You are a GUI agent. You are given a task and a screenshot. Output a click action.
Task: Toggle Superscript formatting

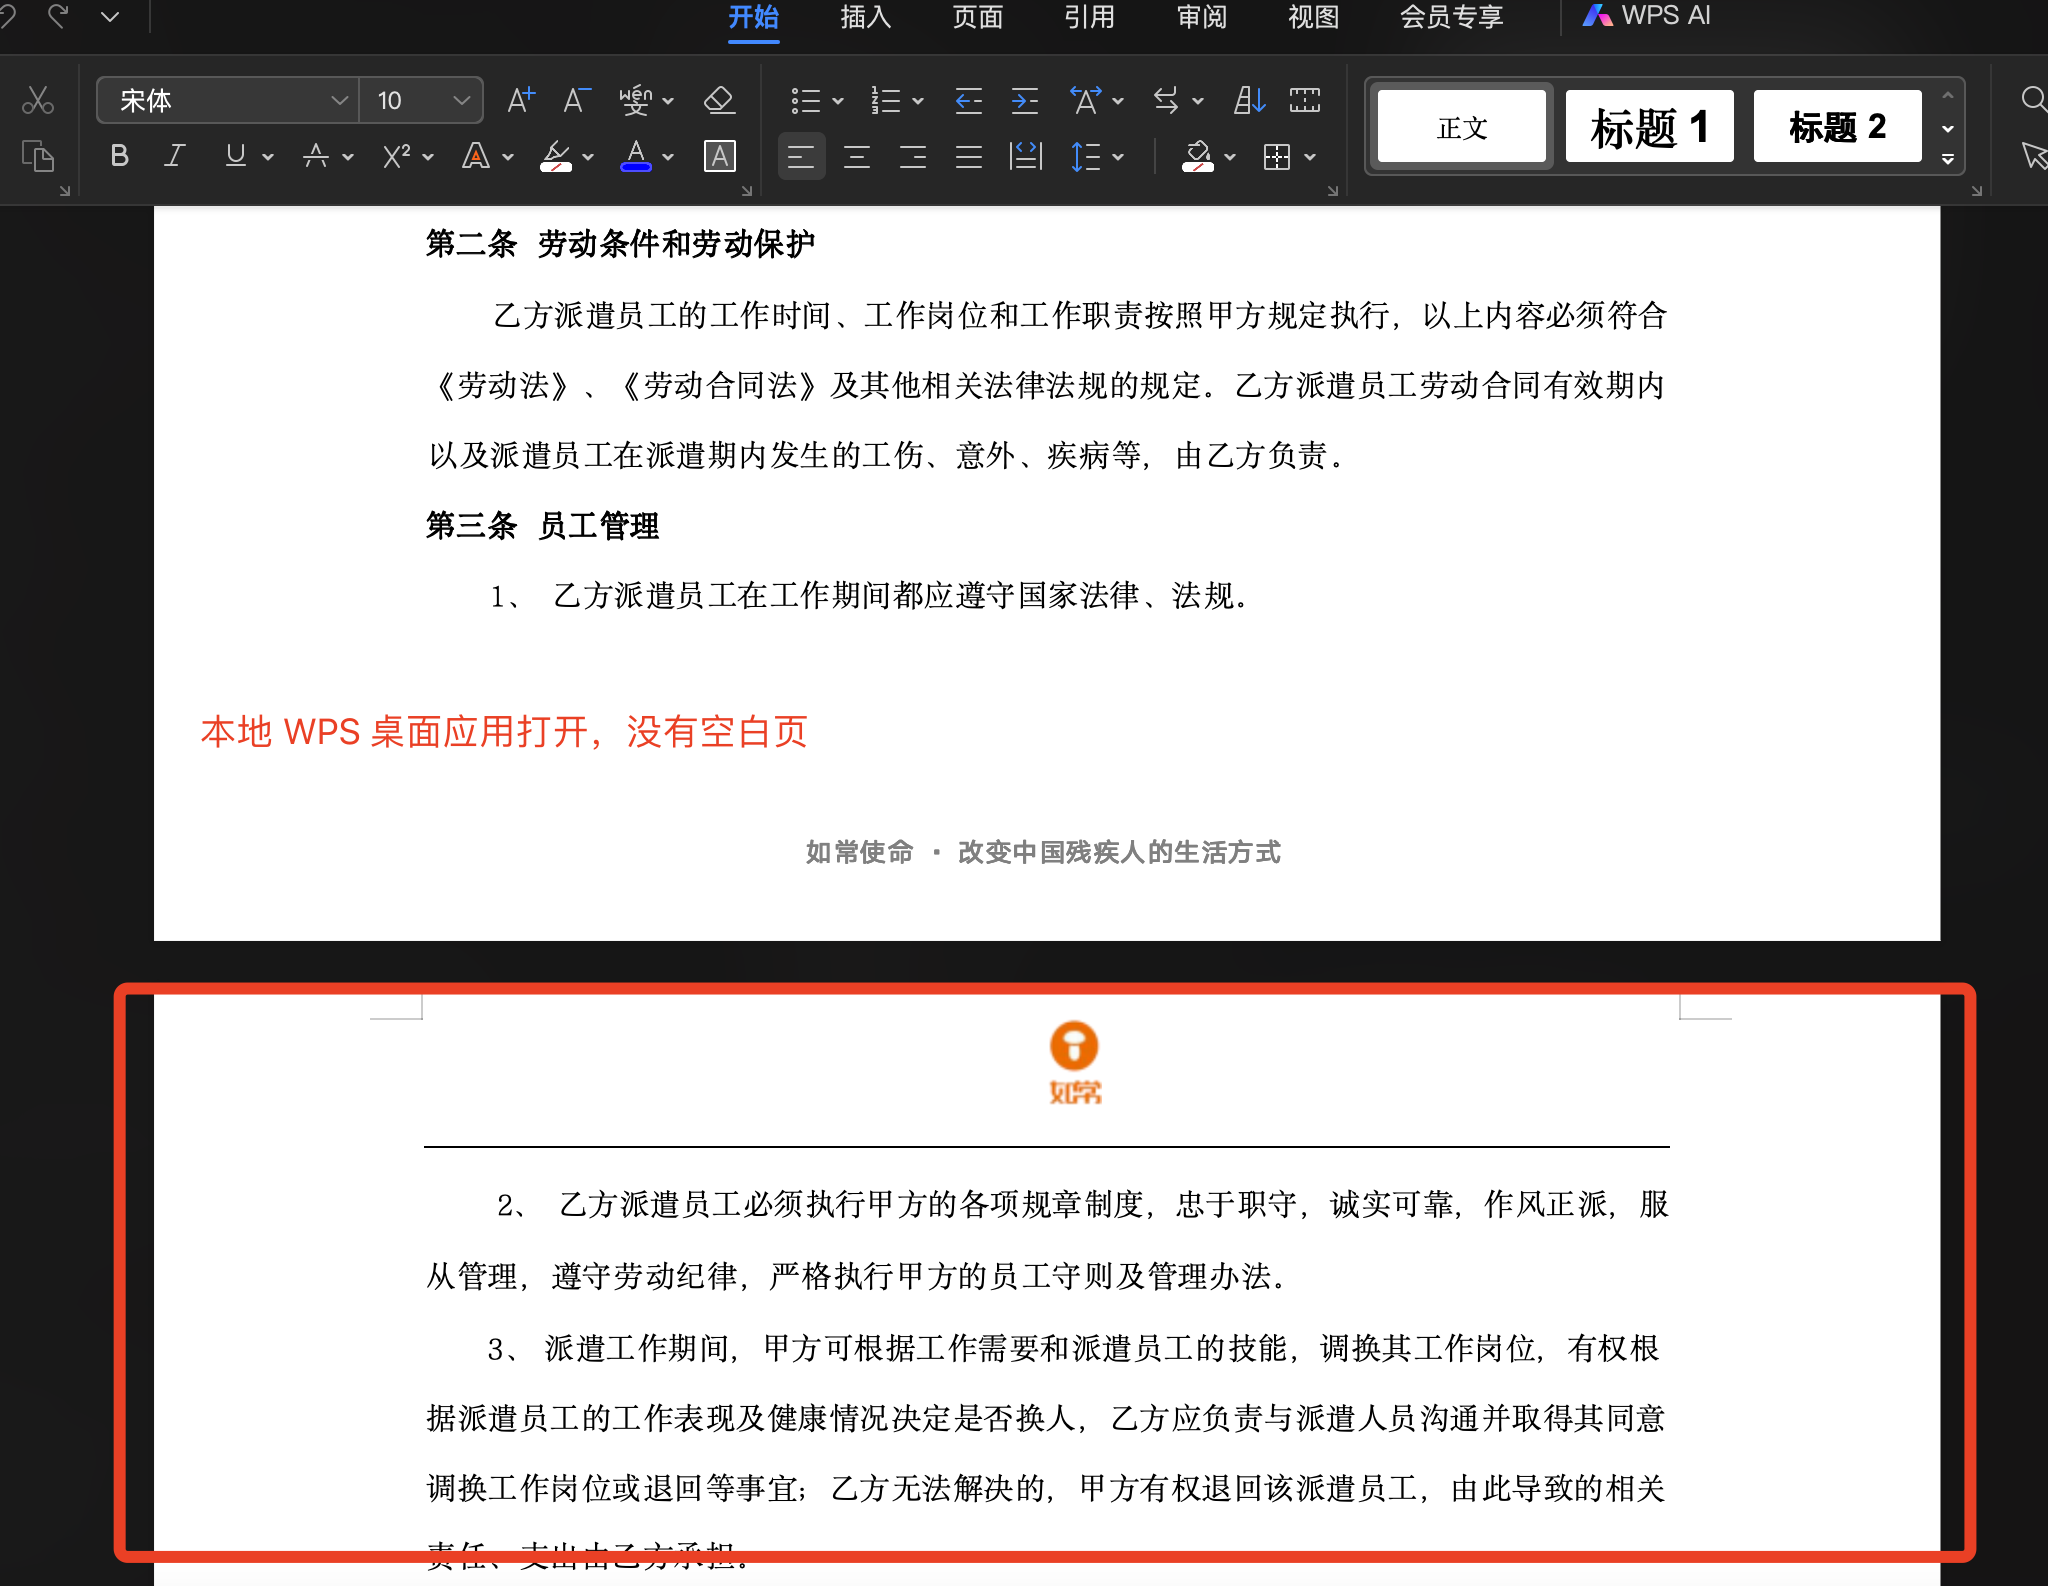click(x=397, y=156)
